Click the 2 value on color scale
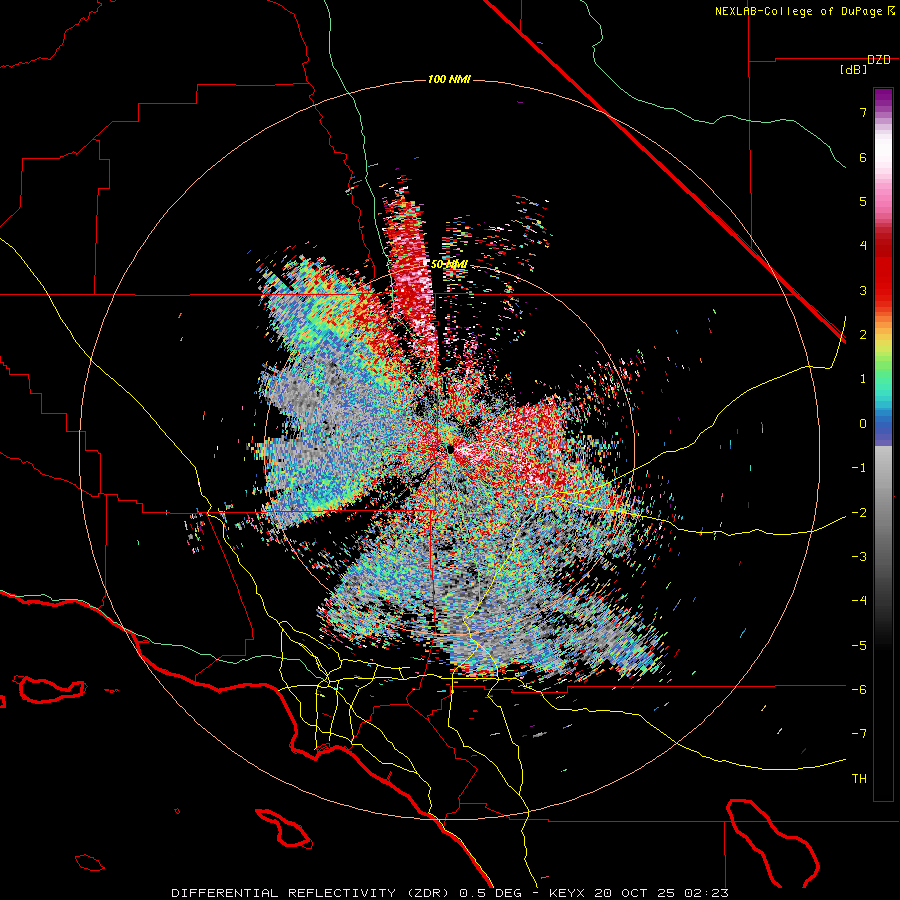This screenshot has height=900, width=900. (x=863, y=335)
